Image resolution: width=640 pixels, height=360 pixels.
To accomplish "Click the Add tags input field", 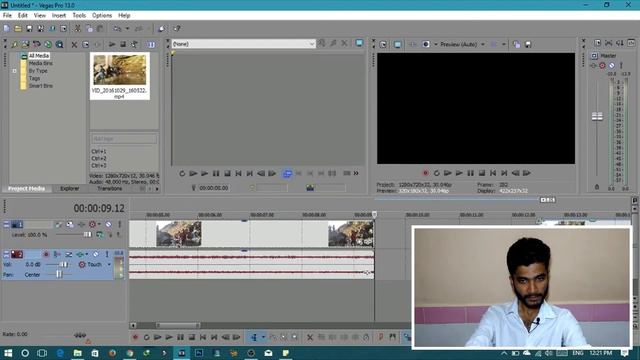I will pyautogui.click(x=124, y=139).
